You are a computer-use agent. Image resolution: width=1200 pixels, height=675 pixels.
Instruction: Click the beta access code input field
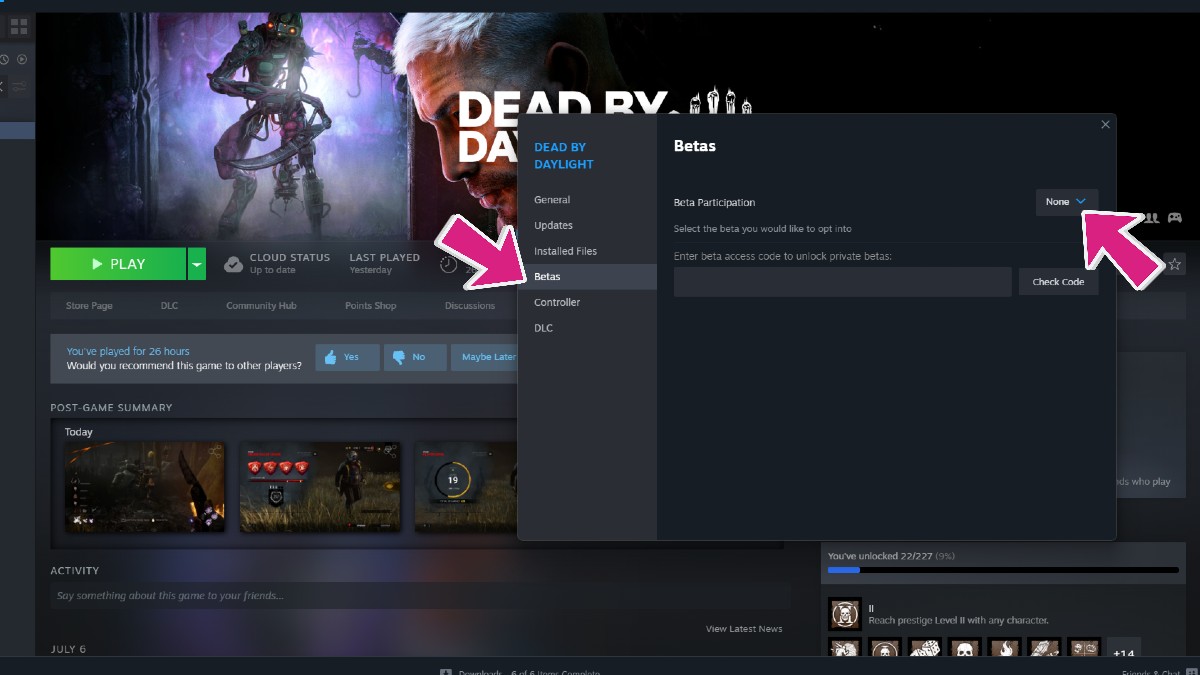point(843,282)
